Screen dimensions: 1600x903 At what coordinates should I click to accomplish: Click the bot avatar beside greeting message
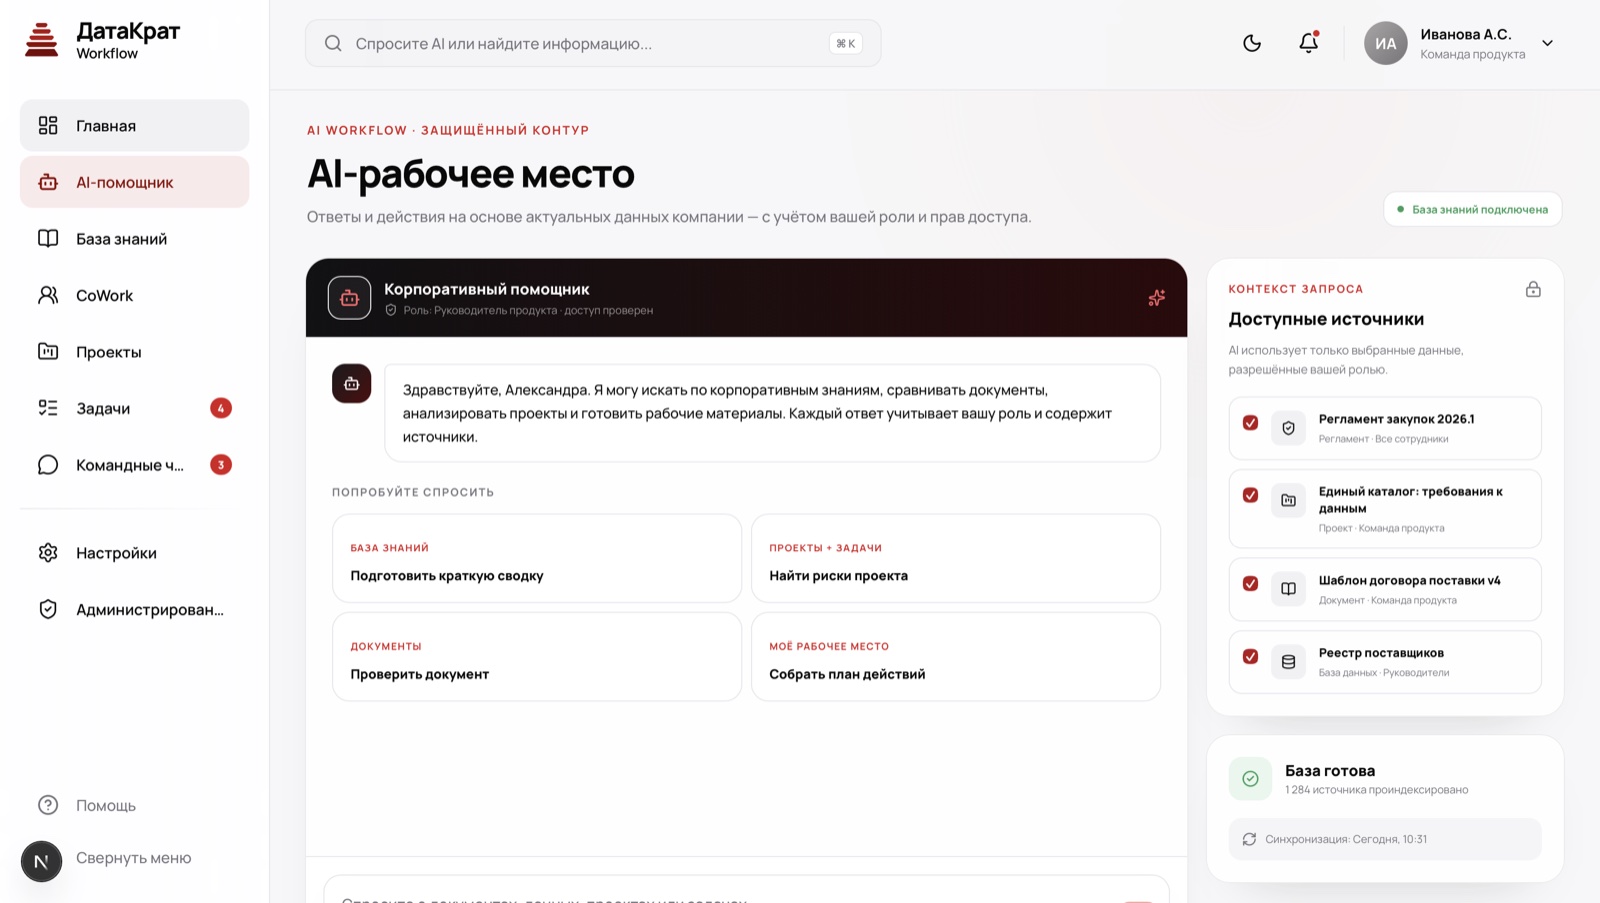351,384
